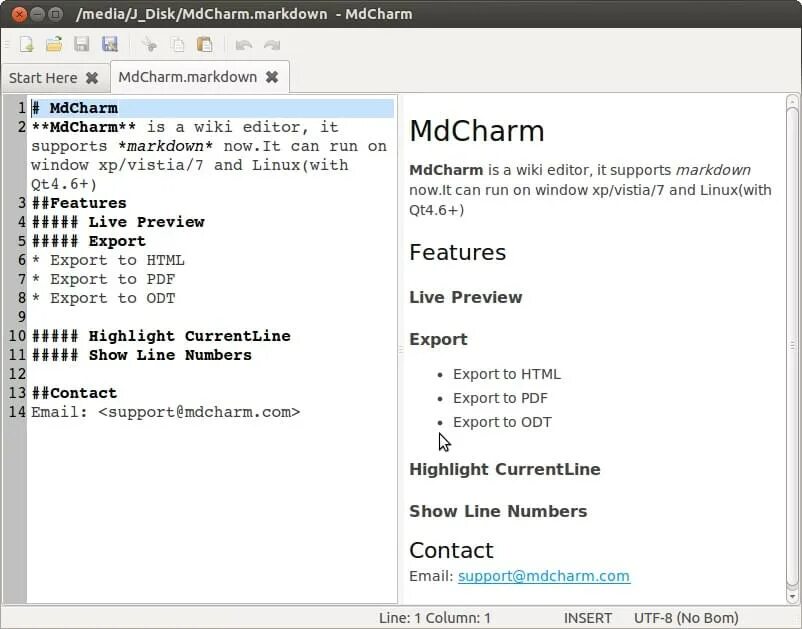Image resolution: width=802 pixels, height=629 pixels.
Task: Maximize the MdCharm window
Action: pos(56,14)
